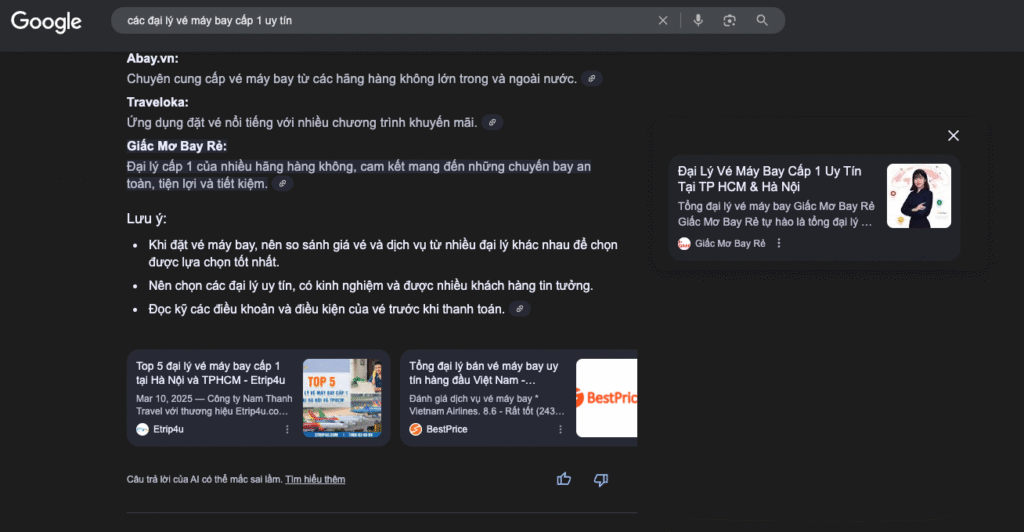Open more options on BestPrice card

coord(560,430)
